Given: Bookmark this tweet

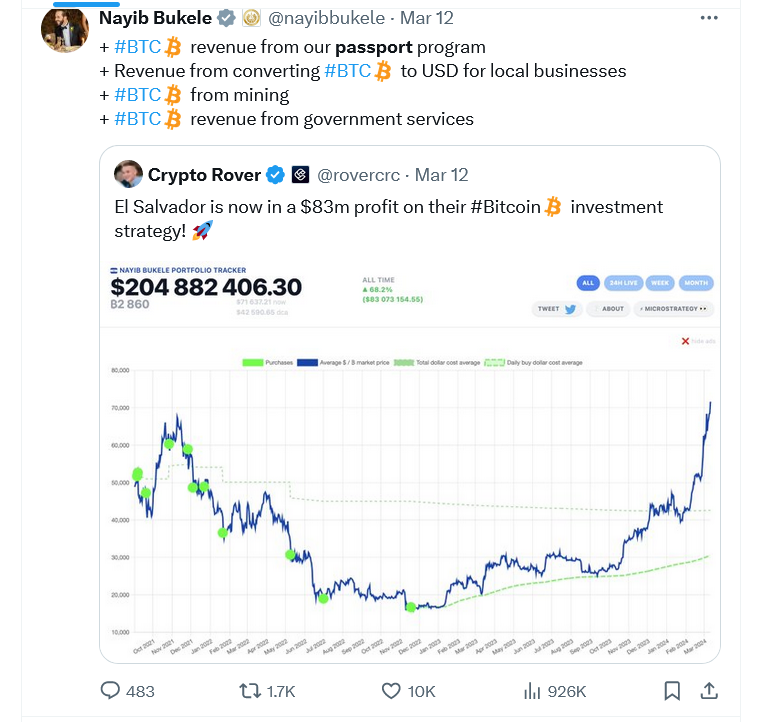Looking at the screenshot, I should click(x=673, y=690).
